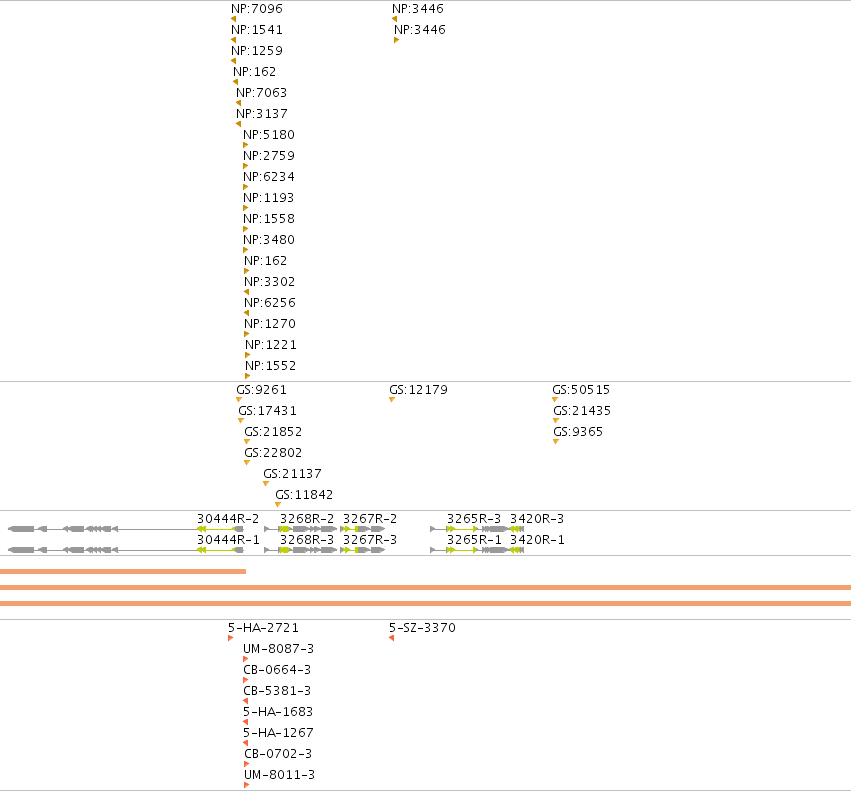This screenshot has width=851, height=791.
Task: Click the 5-SZ-3370 insertion label
Action: click(x=422, y=628)
